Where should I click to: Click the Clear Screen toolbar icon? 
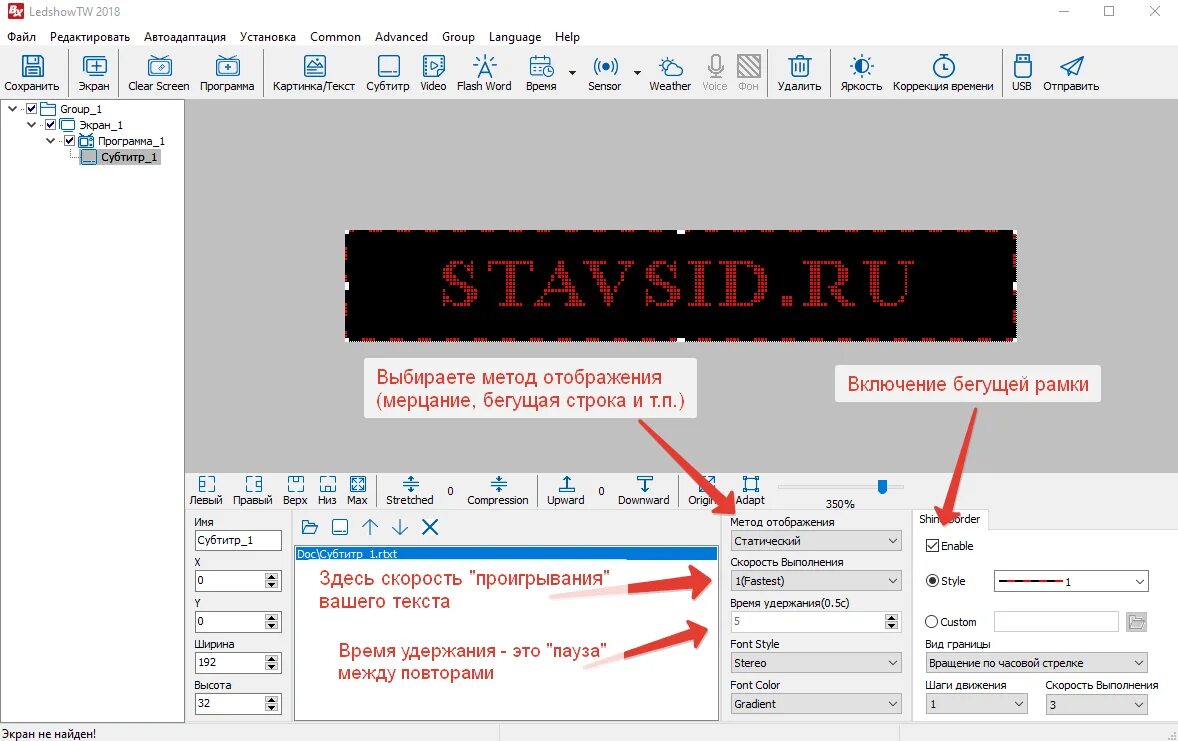159,67
